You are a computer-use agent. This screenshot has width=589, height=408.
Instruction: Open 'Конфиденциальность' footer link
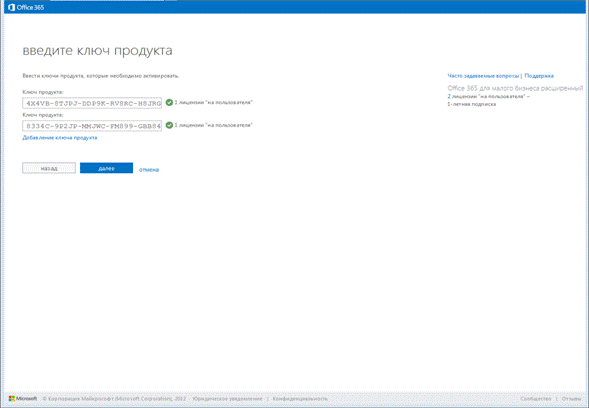(x=300, y=399)
